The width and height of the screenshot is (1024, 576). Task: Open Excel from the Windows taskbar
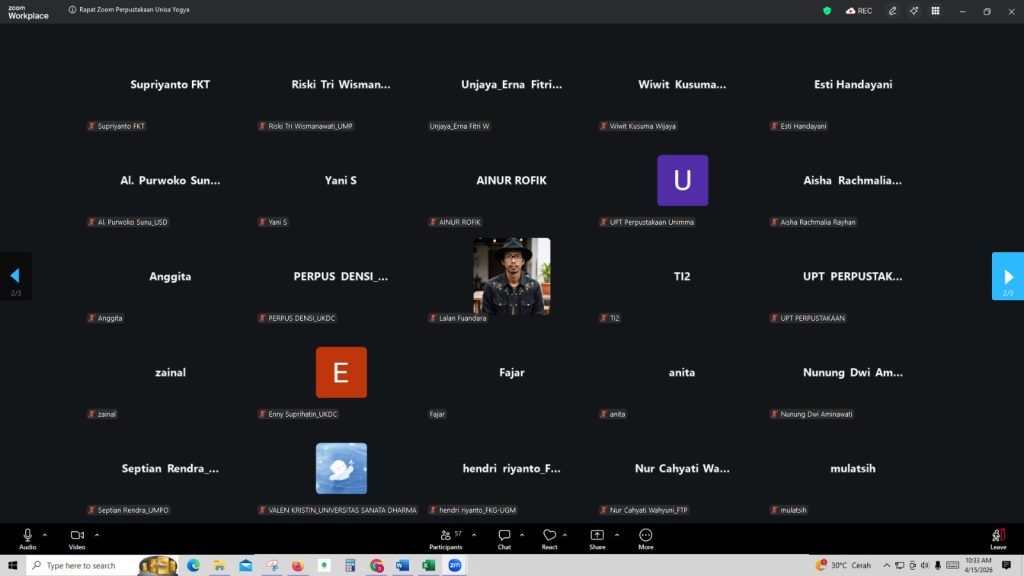click(x=428, y=566)
